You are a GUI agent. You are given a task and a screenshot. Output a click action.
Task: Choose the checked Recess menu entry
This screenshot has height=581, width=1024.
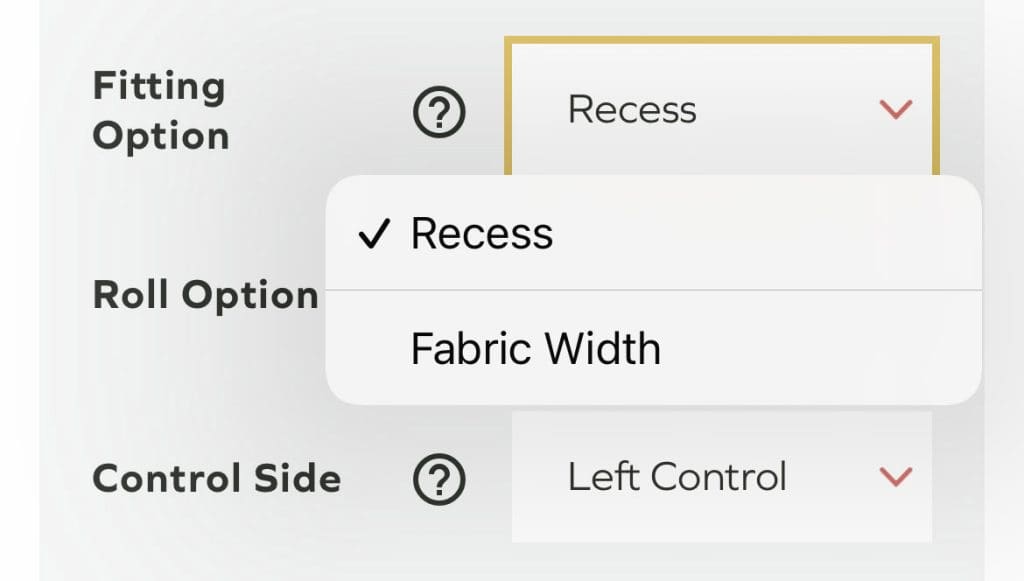click(x=482, y=234)
